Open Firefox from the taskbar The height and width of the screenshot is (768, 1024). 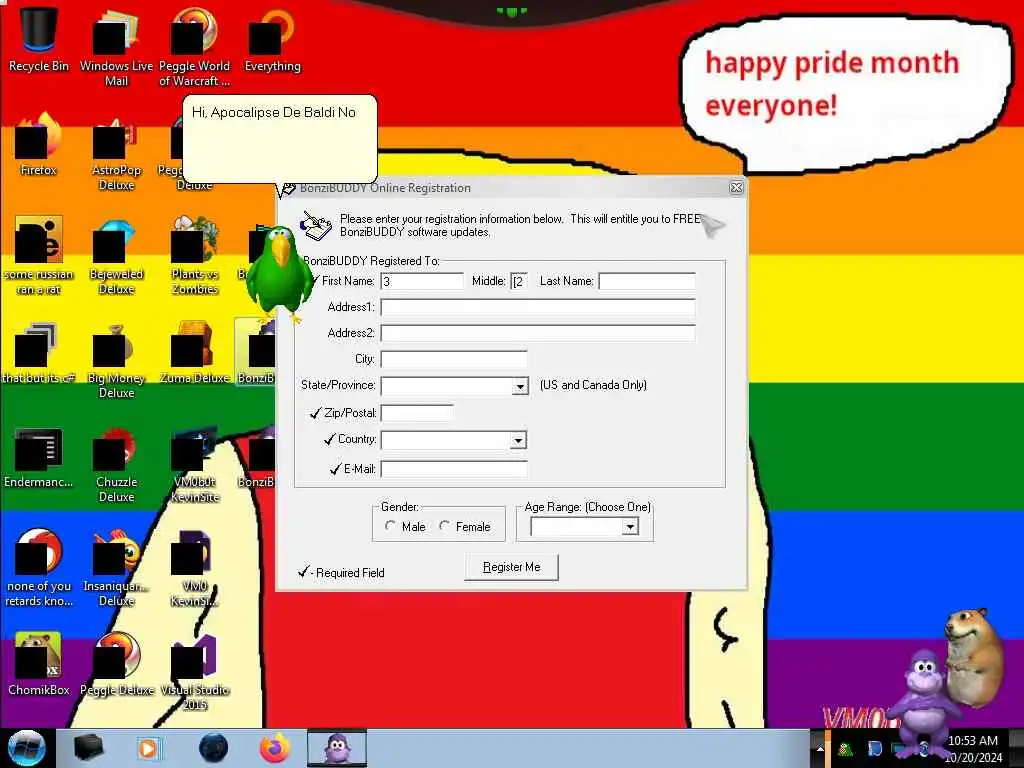(274, 748)
